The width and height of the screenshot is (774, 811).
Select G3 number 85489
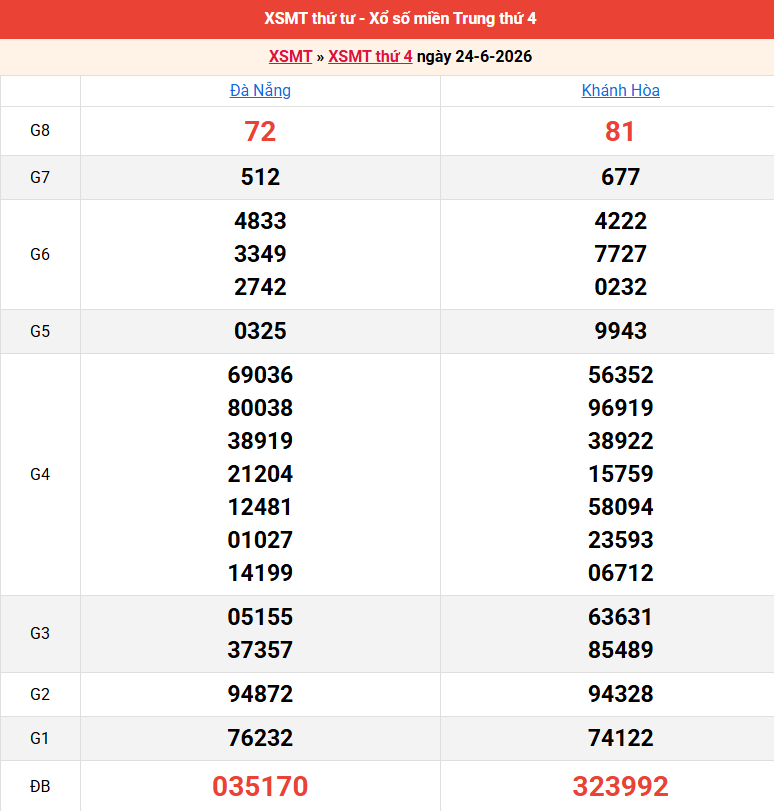(620, 650)
